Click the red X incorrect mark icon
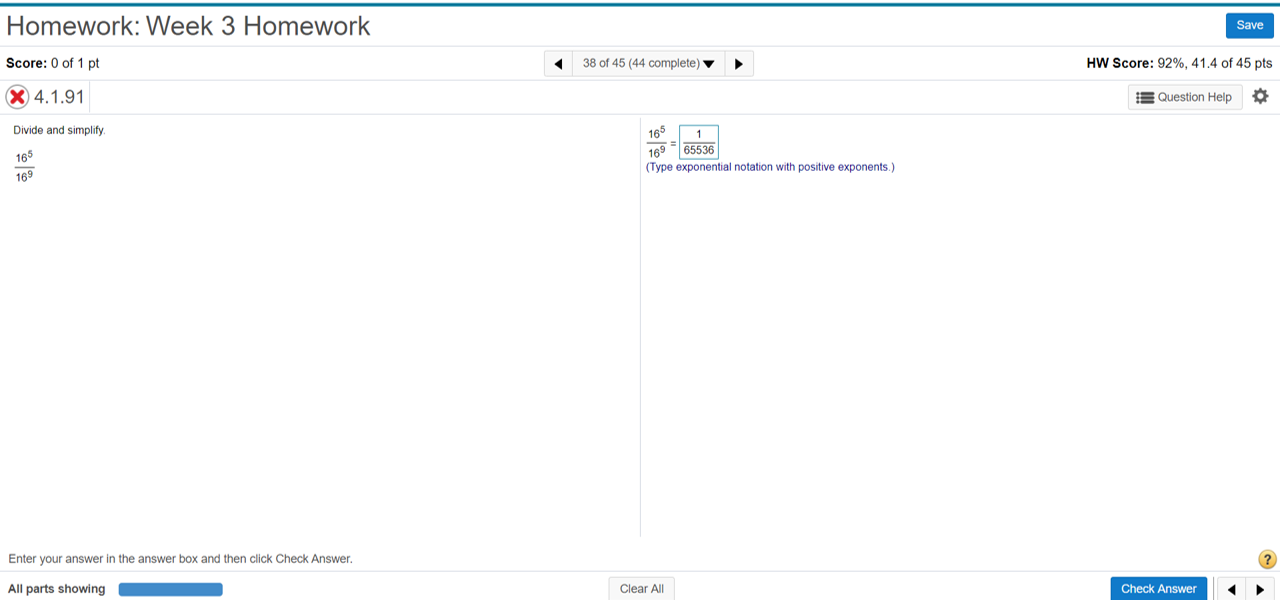This screenshot has width=1280, height=600. pyautogui.click(x=17, y=97)
